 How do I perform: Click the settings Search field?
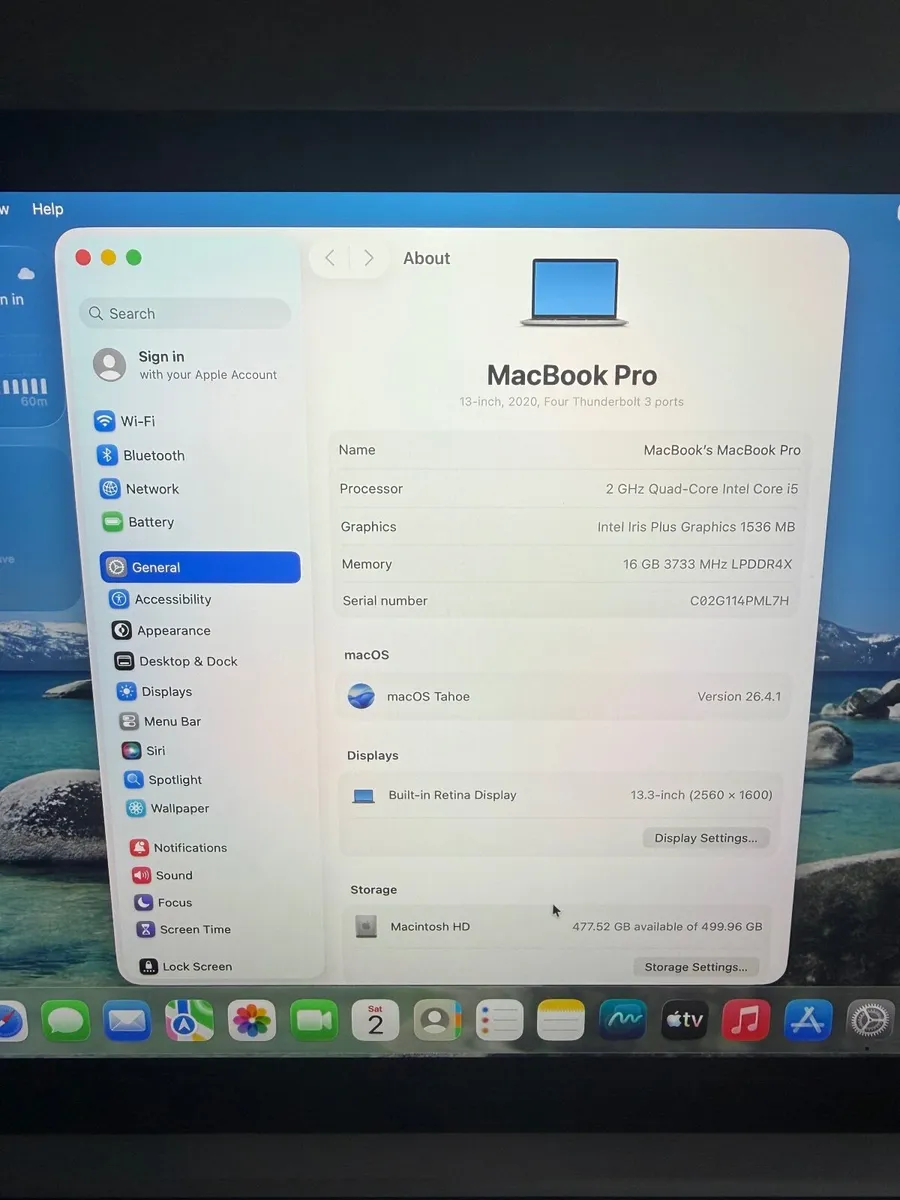click(185, 313)
